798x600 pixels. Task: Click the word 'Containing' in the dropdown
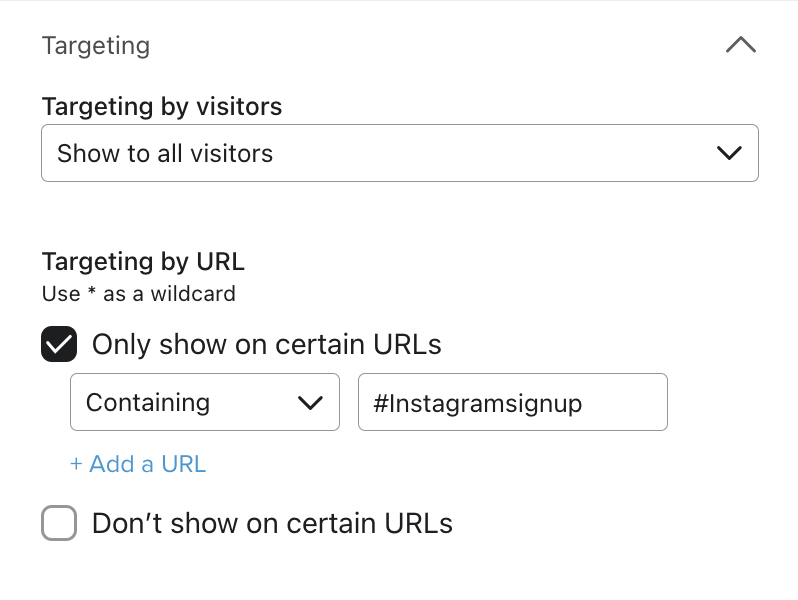[148, 403]
